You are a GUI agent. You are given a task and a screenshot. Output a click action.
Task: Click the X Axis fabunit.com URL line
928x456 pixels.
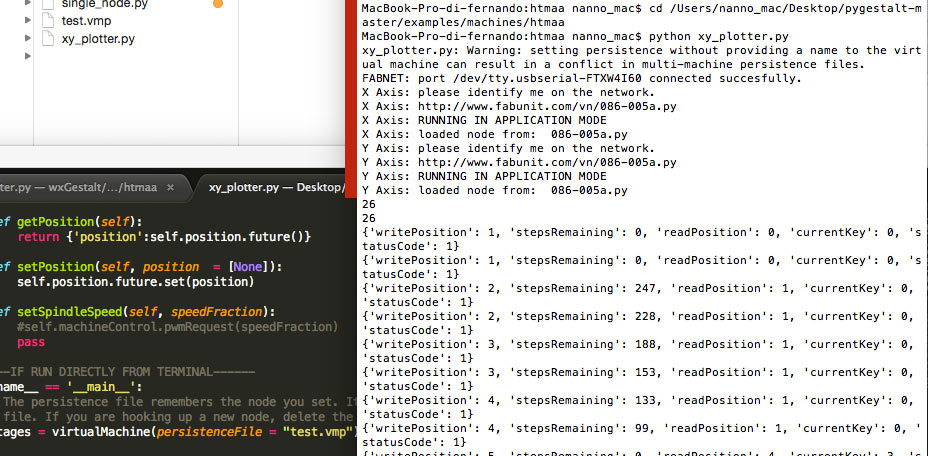[x=519, y=107]
